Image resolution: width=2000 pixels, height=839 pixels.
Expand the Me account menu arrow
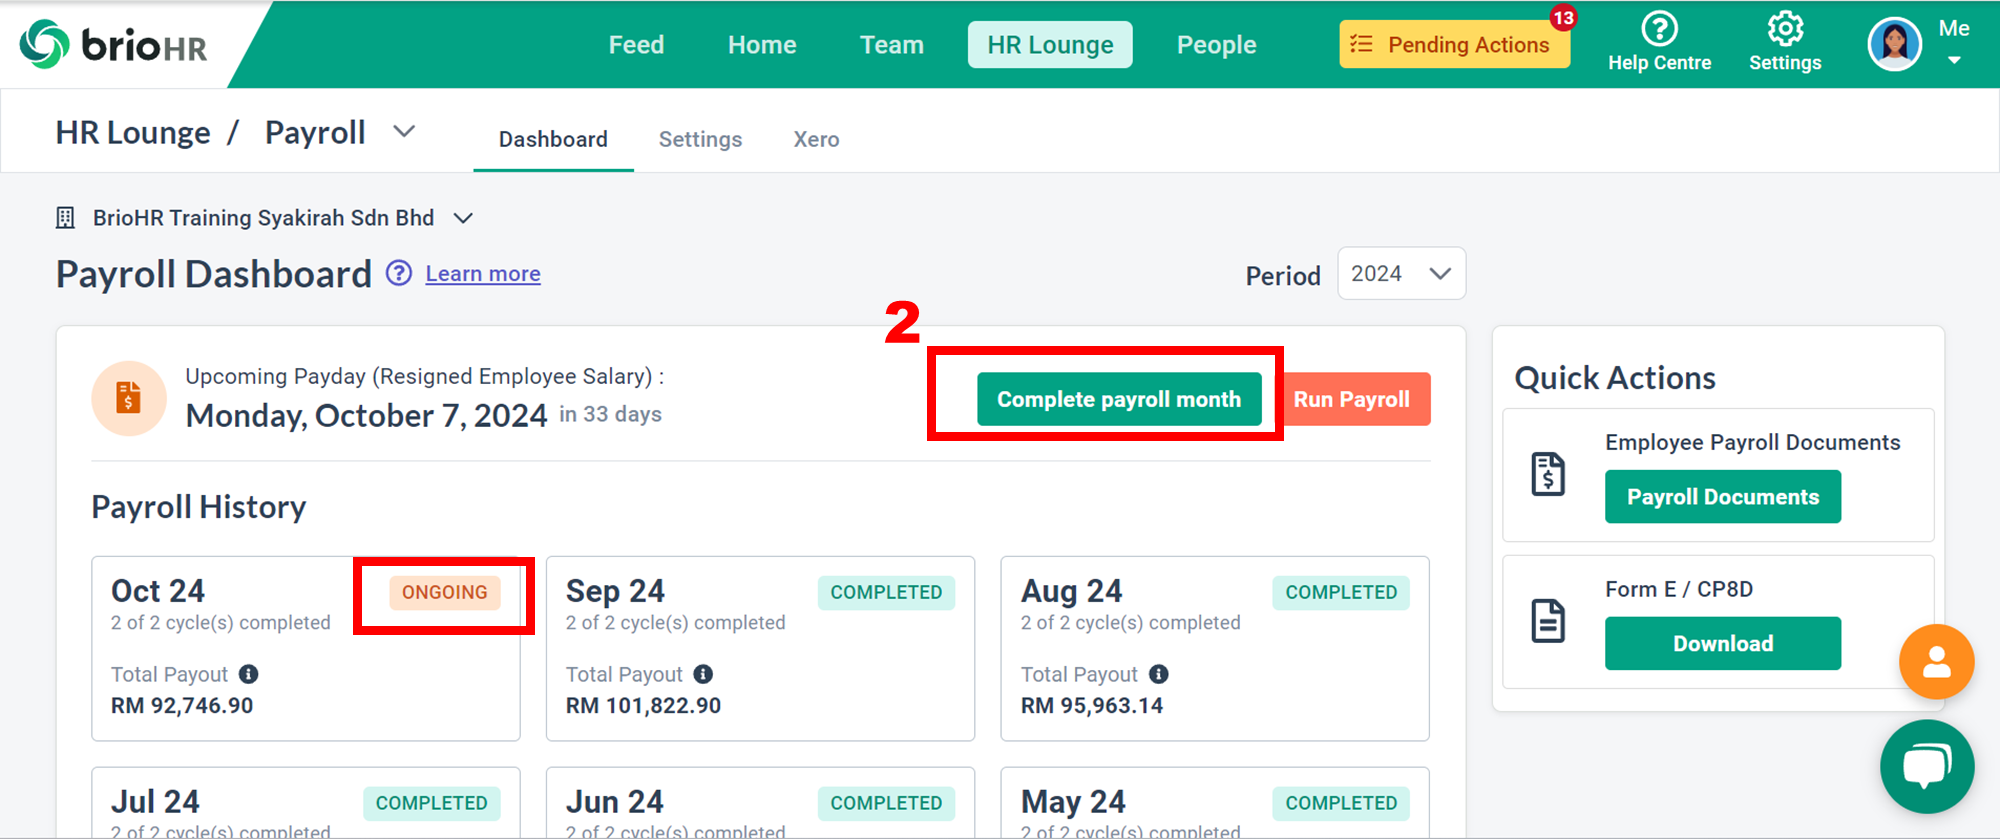(1954, 61)
